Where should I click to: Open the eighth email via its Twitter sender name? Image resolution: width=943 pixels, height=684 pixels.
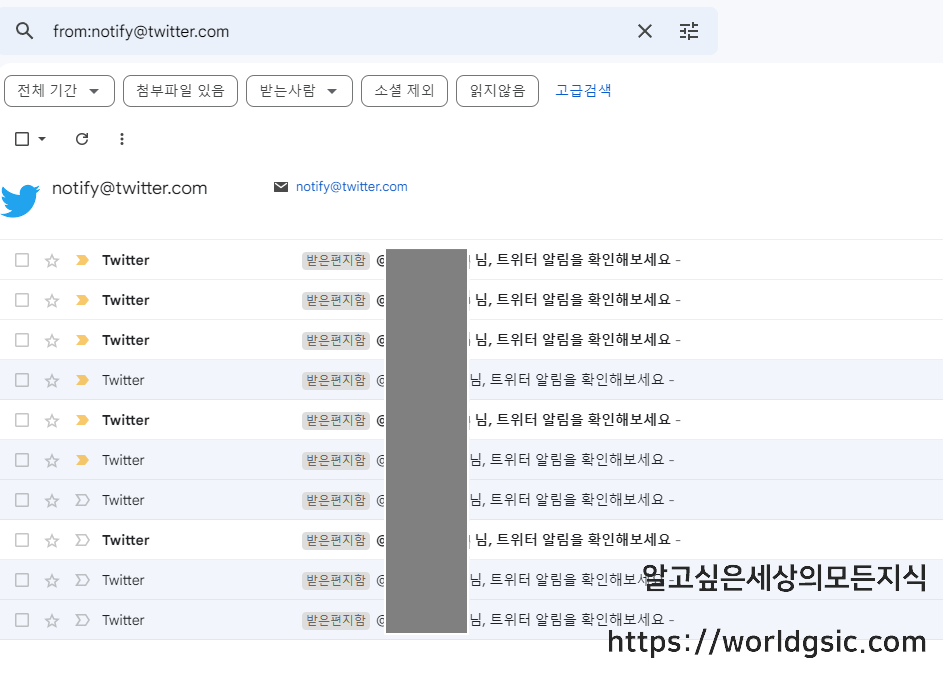(x=126, y=540)
